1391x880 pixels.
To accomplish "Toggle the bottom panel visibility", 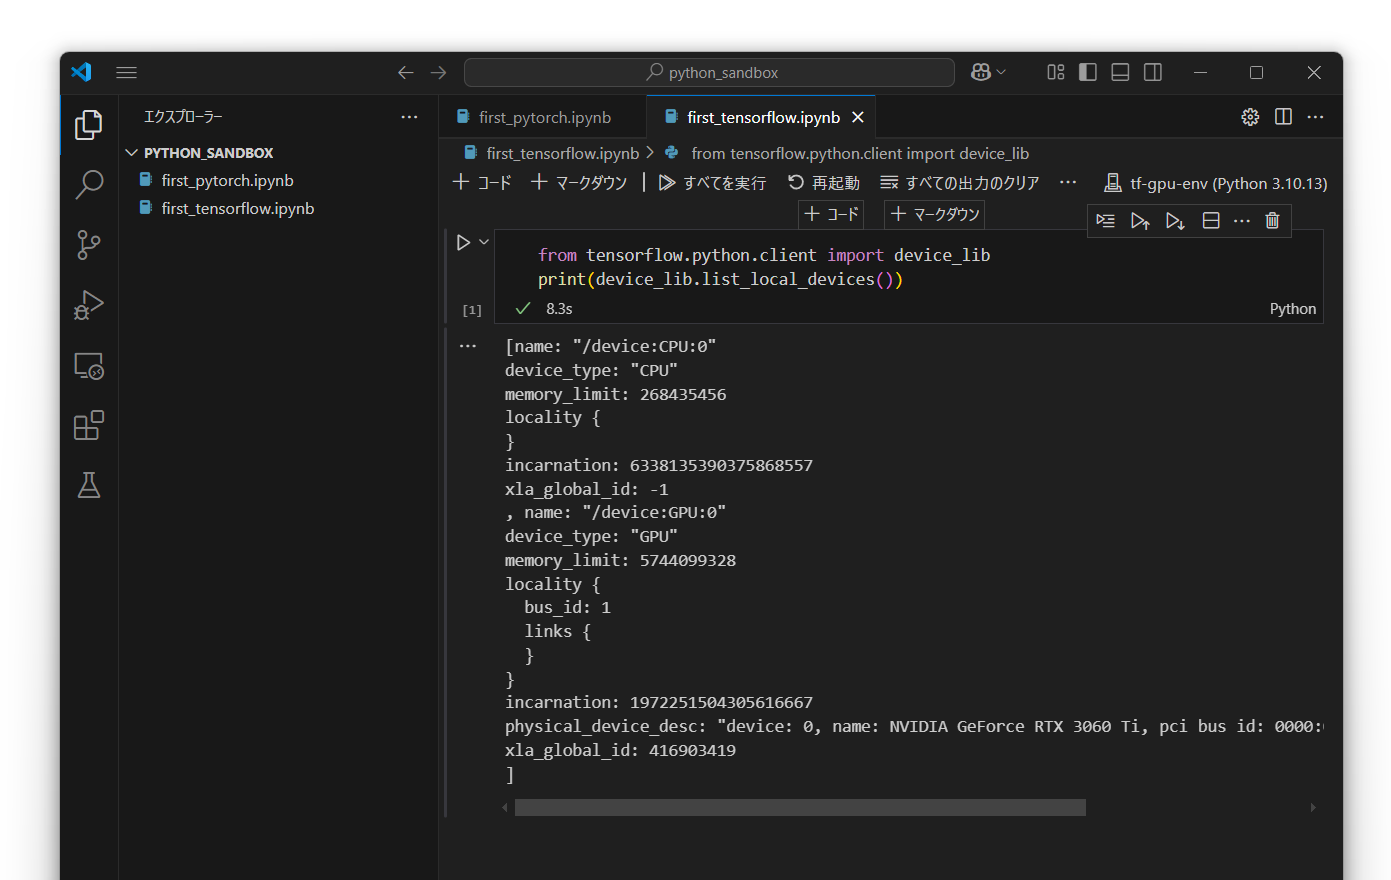I will pyautogui.click(x=1119, y=71).
